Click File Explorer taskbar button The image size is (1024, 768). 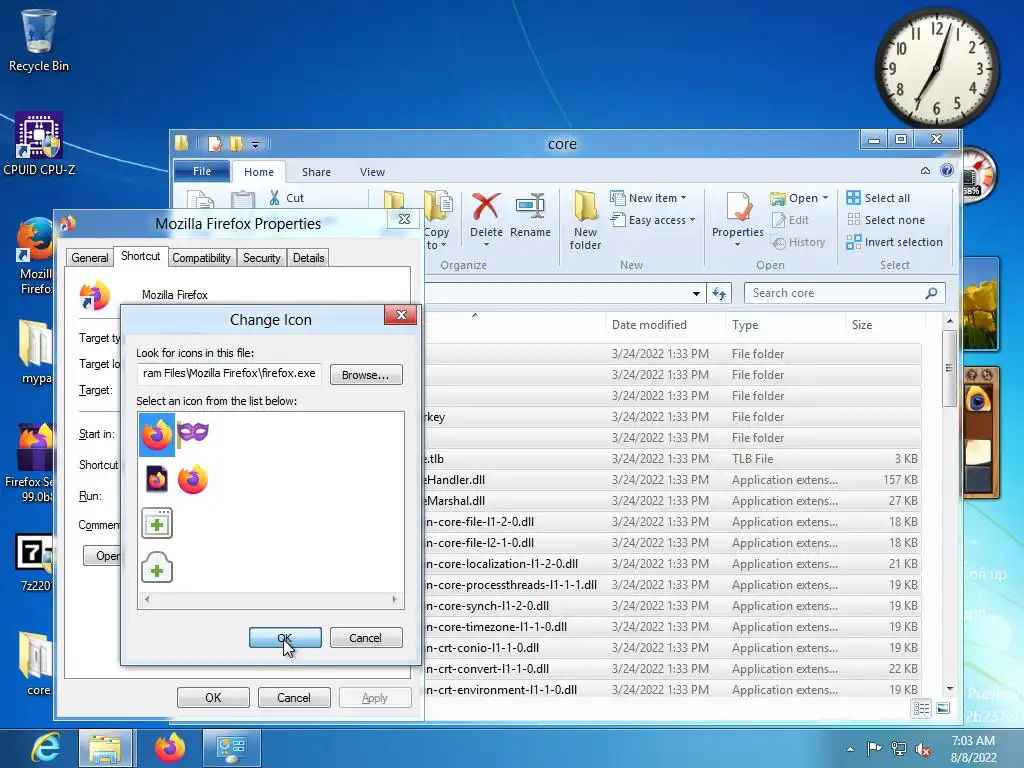(x=105, y=748)
